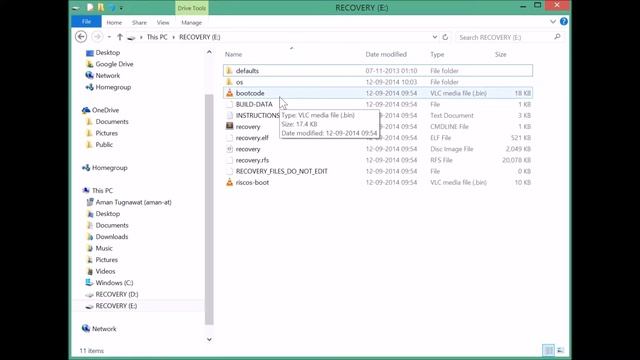Open the File menu
This screenshot has height=360, width=640.
[x=86, y=22]
